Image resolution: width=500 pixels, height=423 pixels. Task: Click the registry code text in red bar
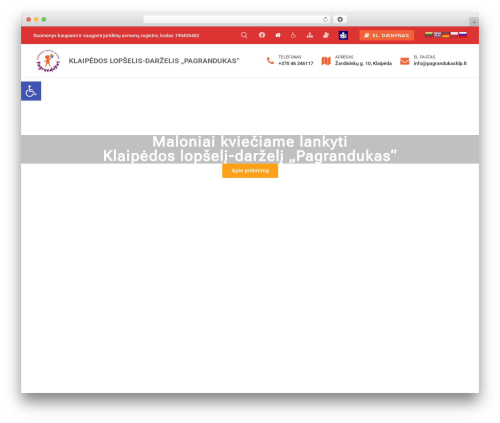tap(116, 35)
